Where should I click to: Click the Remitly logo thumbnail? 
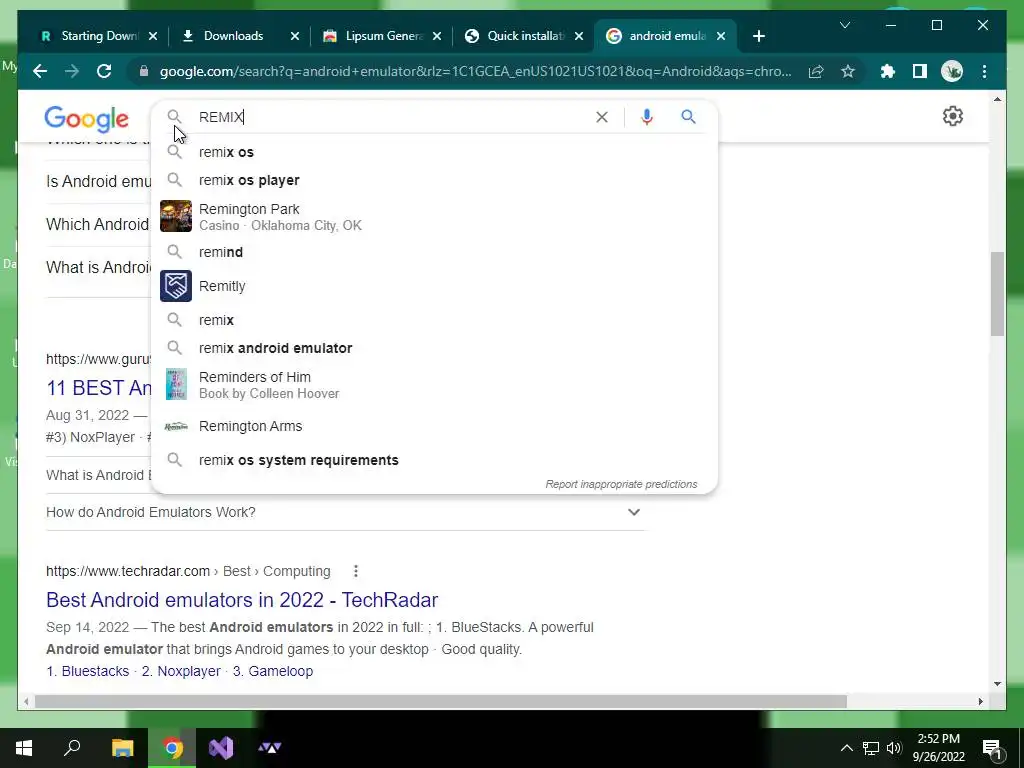(176, 286)
